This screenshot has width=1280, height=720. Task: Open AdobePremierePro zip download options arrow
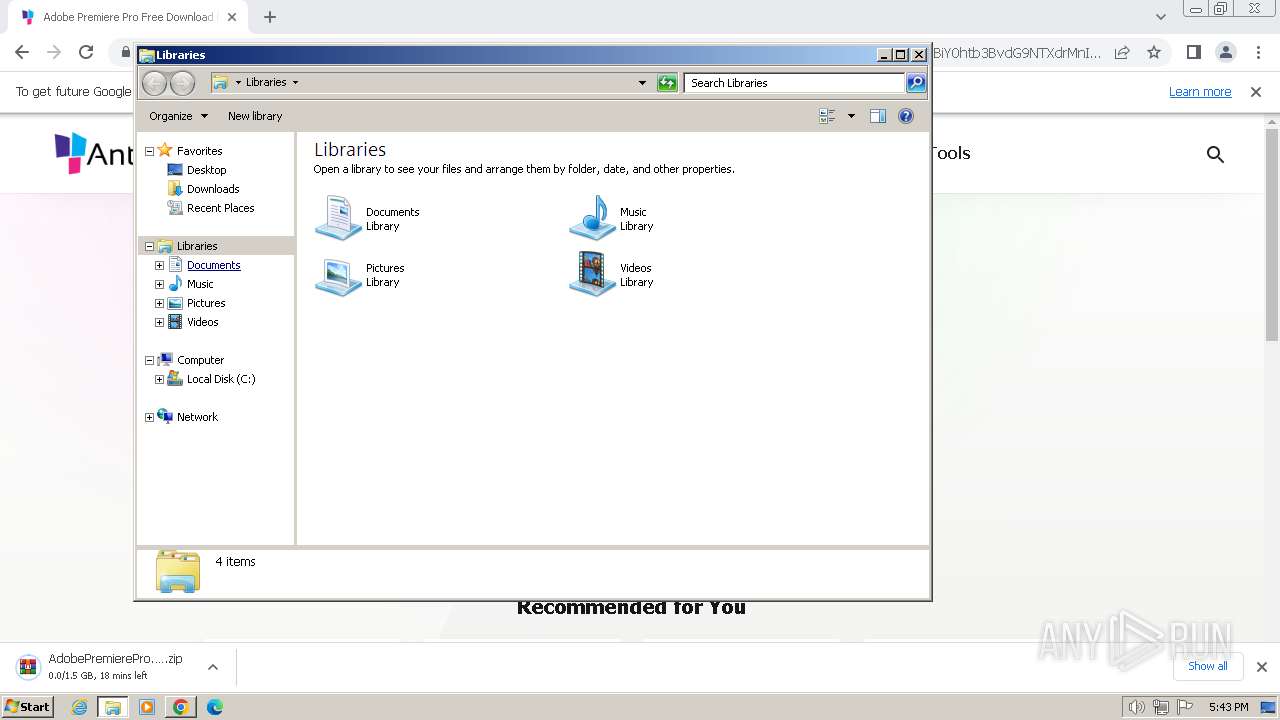click(x=212, y=667)
